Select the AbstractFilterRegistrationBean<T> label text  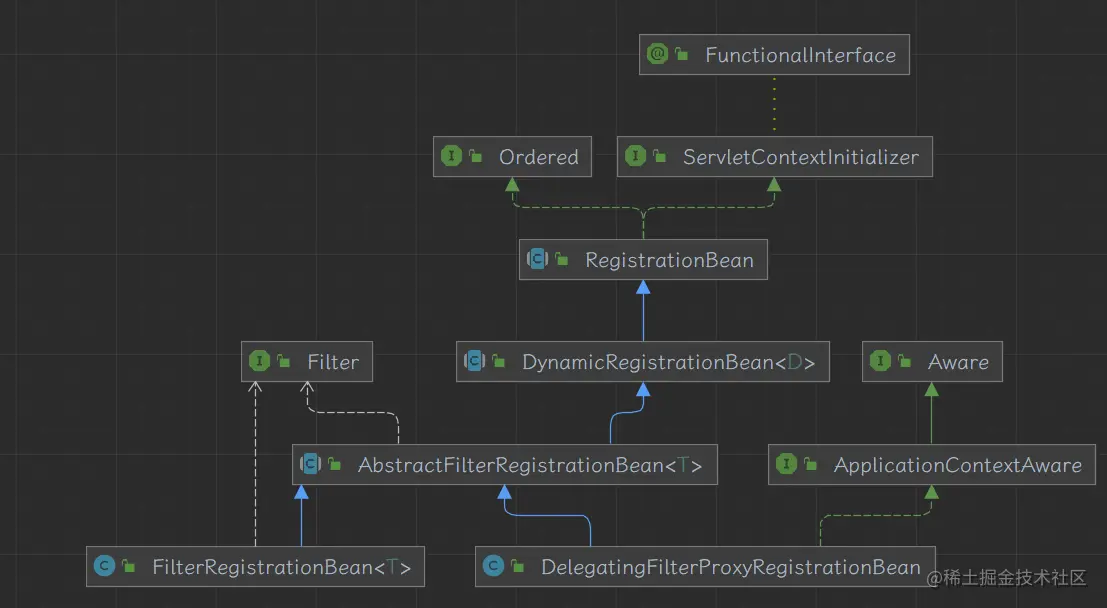[530, 465]
